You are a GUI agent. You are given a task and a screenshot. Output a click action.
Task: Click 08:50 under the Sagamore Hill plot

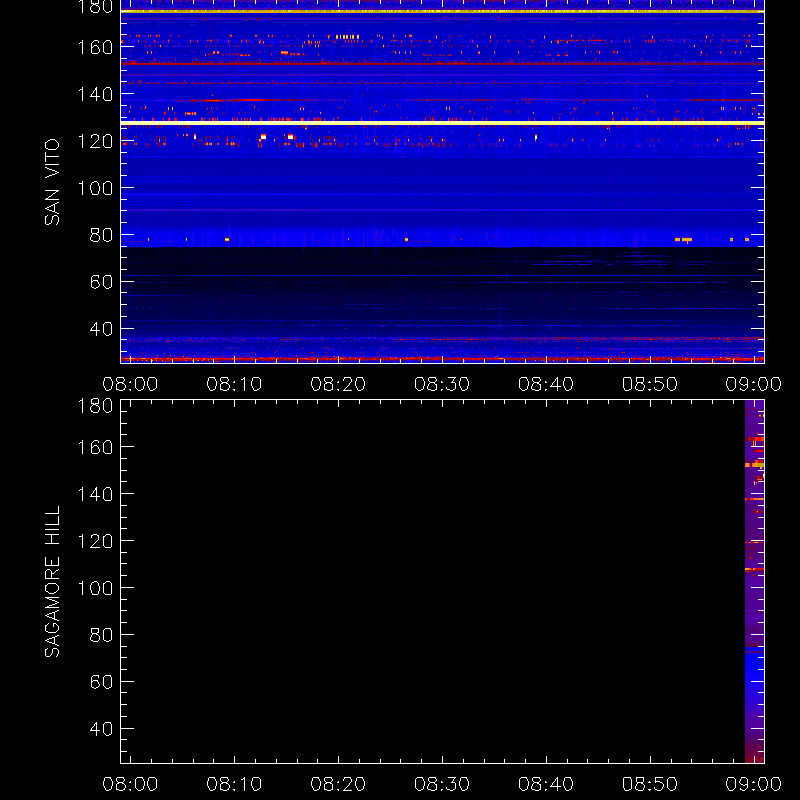pos(650,784)
